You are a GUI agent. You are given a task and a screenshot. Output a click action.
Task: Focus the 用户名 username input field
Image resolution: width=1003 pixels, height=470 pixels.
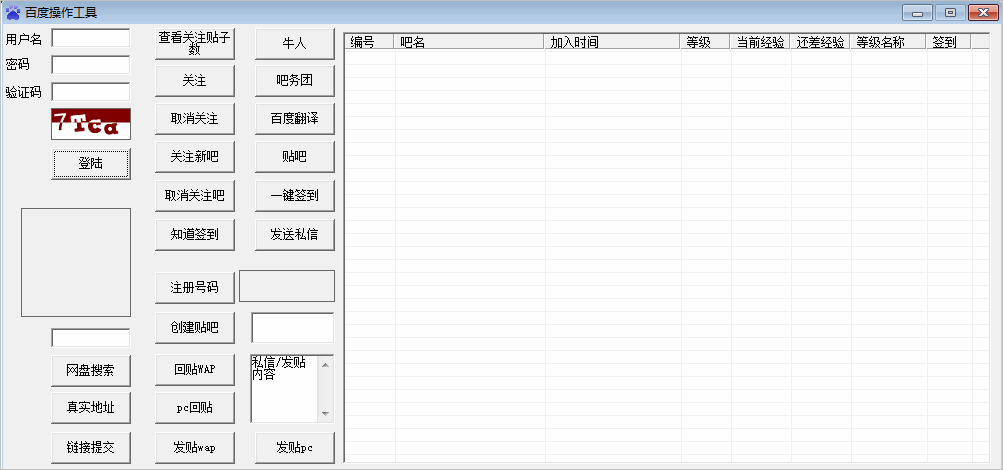click(91, 38)
